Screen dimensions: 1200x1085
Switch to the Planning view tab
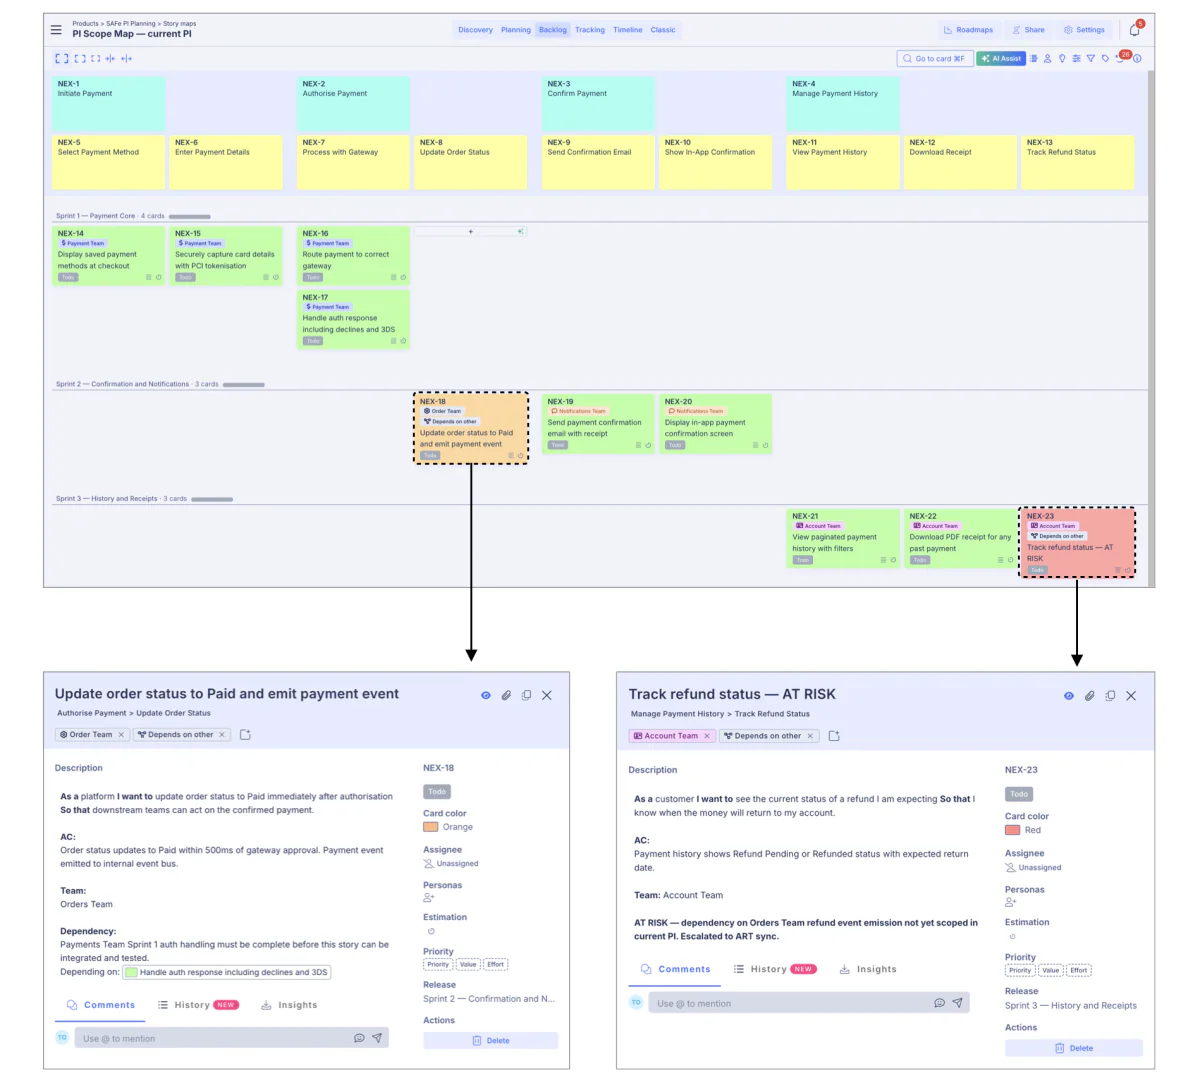[516, 30]
